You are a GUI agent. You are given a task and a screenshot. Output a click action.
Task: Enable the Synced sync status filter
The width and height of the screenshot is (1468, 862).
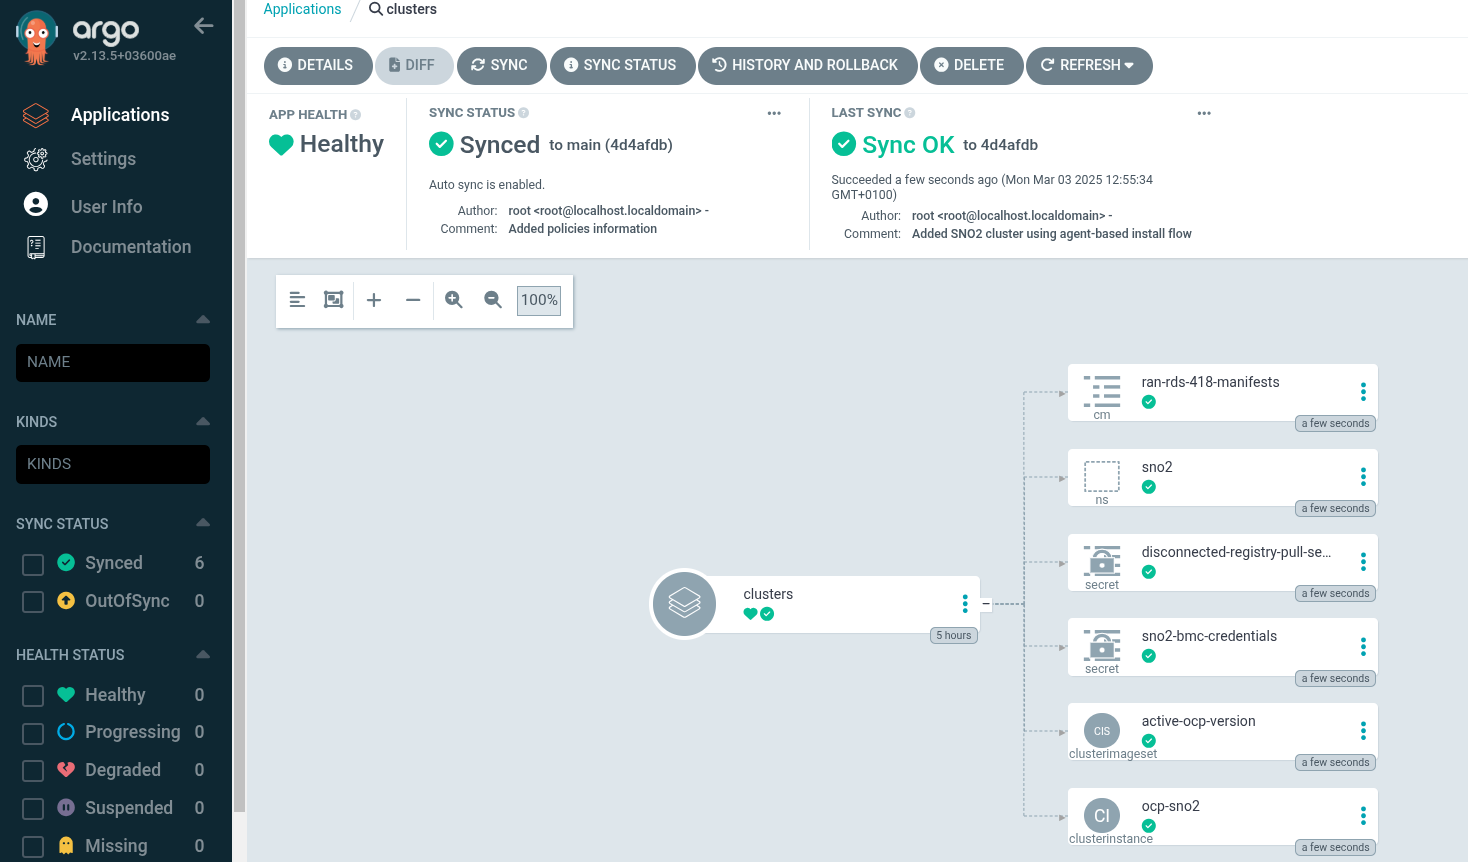pyautogui.click(x=31, y=563)
